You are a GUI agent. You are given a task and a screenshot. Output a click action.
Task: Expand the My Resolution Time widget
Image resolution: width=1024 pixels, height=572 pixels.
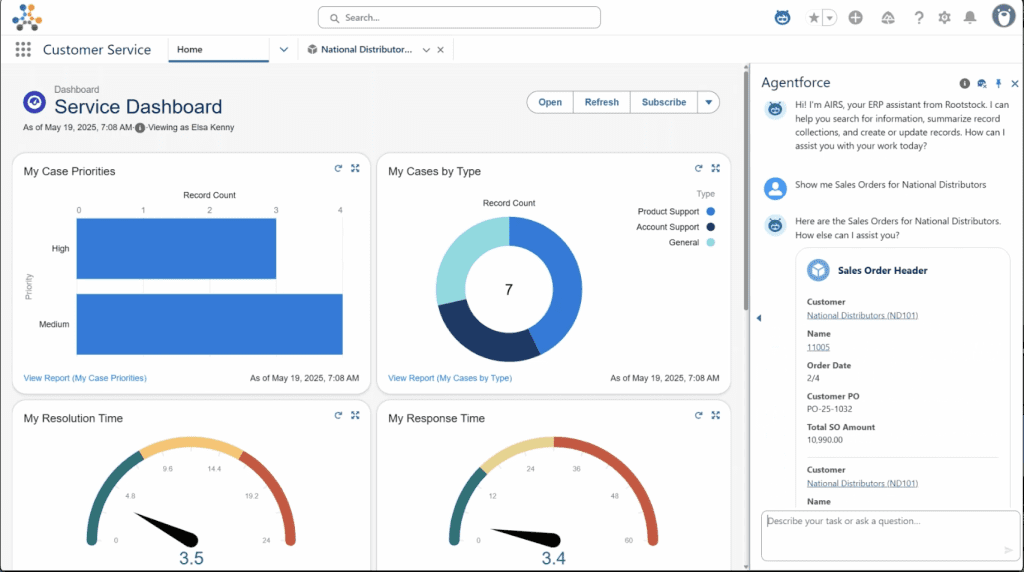355,415
